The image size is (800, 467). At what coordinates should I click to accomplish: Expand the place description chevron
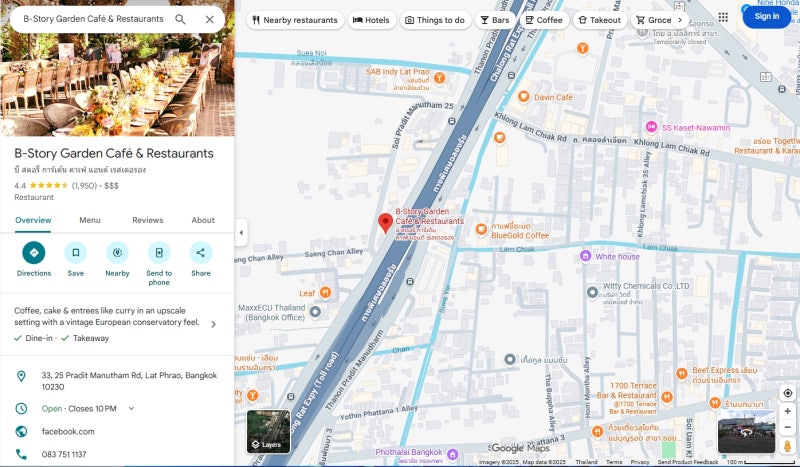[213, 324]
